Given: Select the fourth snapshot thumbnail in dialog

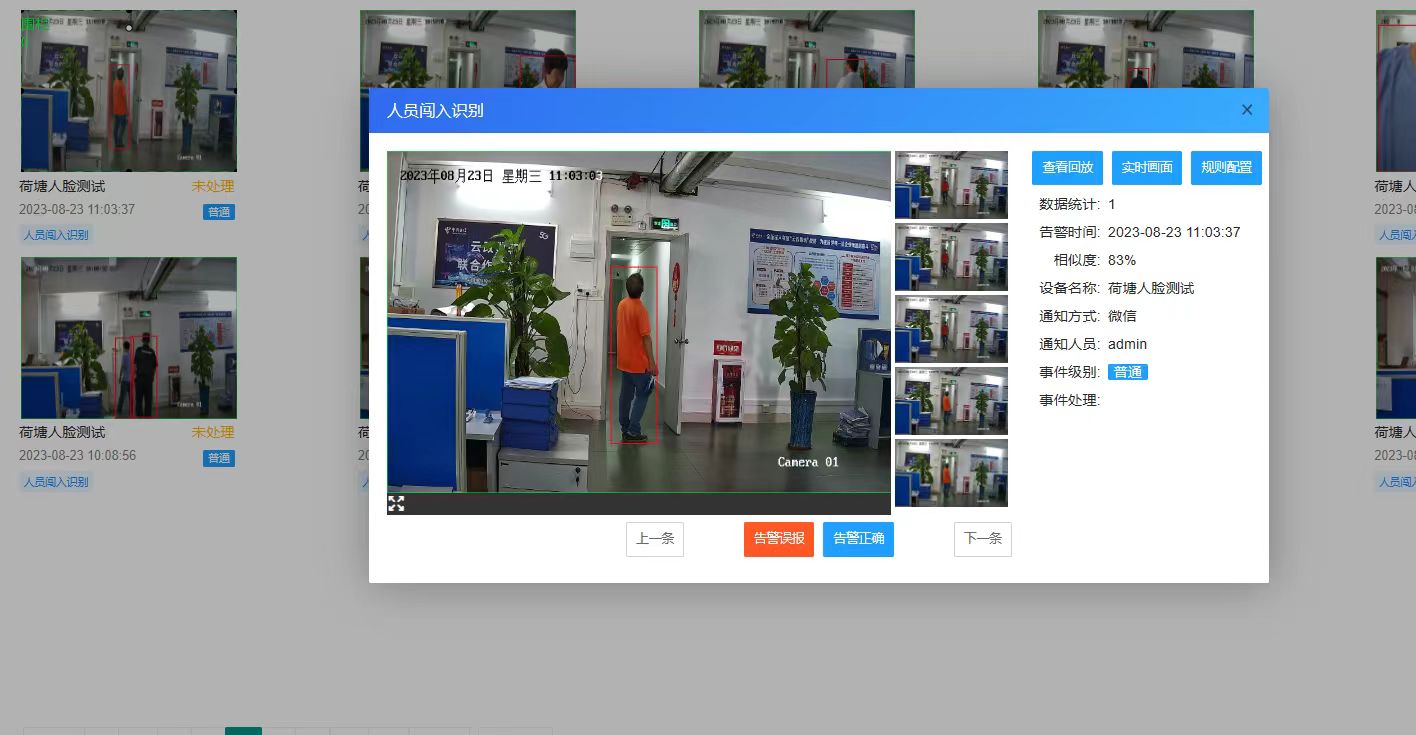Looking at the screenshot, I should (x=951, y=401).
